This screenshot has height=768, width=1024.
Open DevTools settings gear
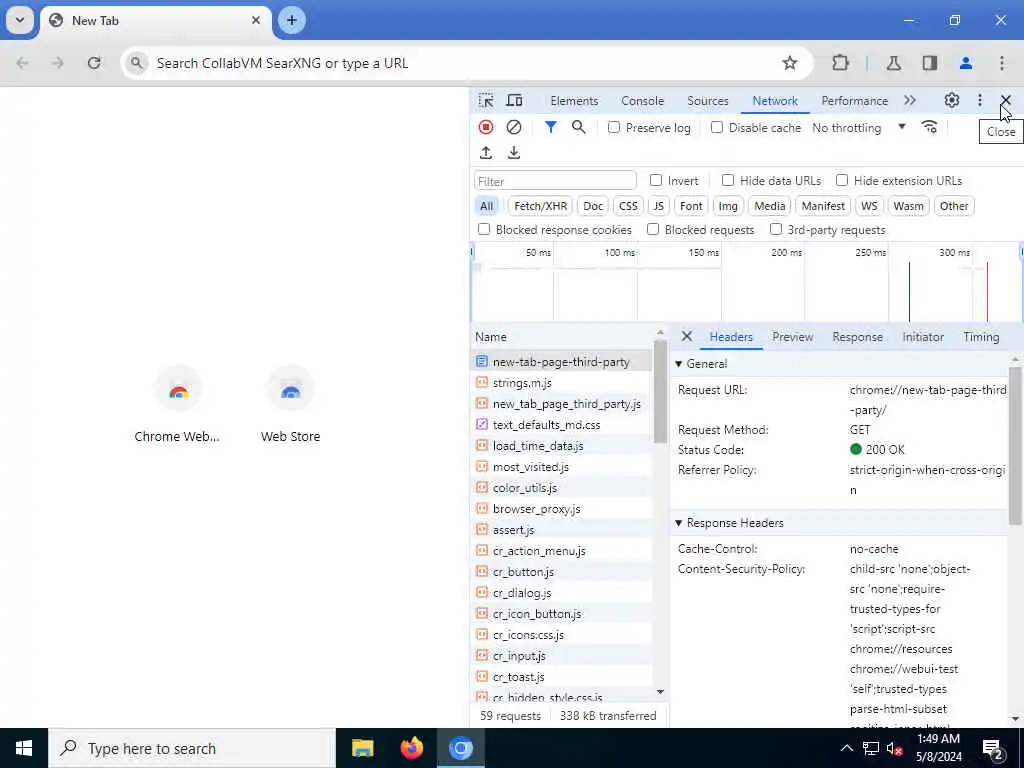pyautogui.click(x=952, y=101)
